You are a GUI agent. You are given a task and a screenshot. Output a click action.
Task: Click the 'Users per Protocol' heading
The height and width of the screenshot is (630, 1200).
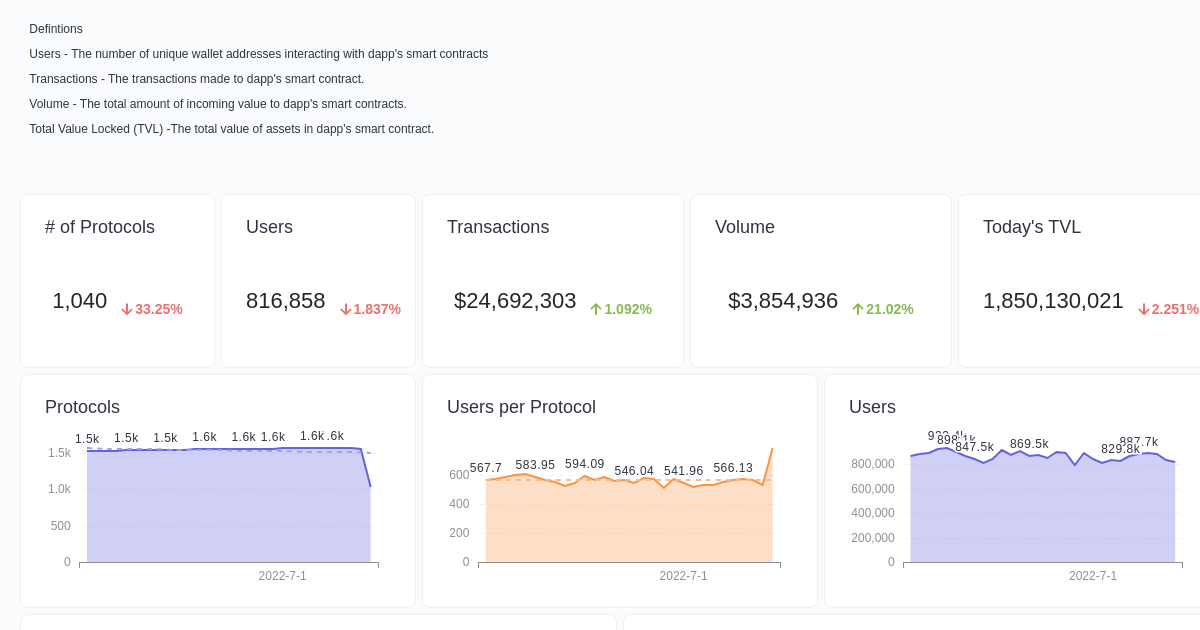pyautogui.click(x=520, y=407)
